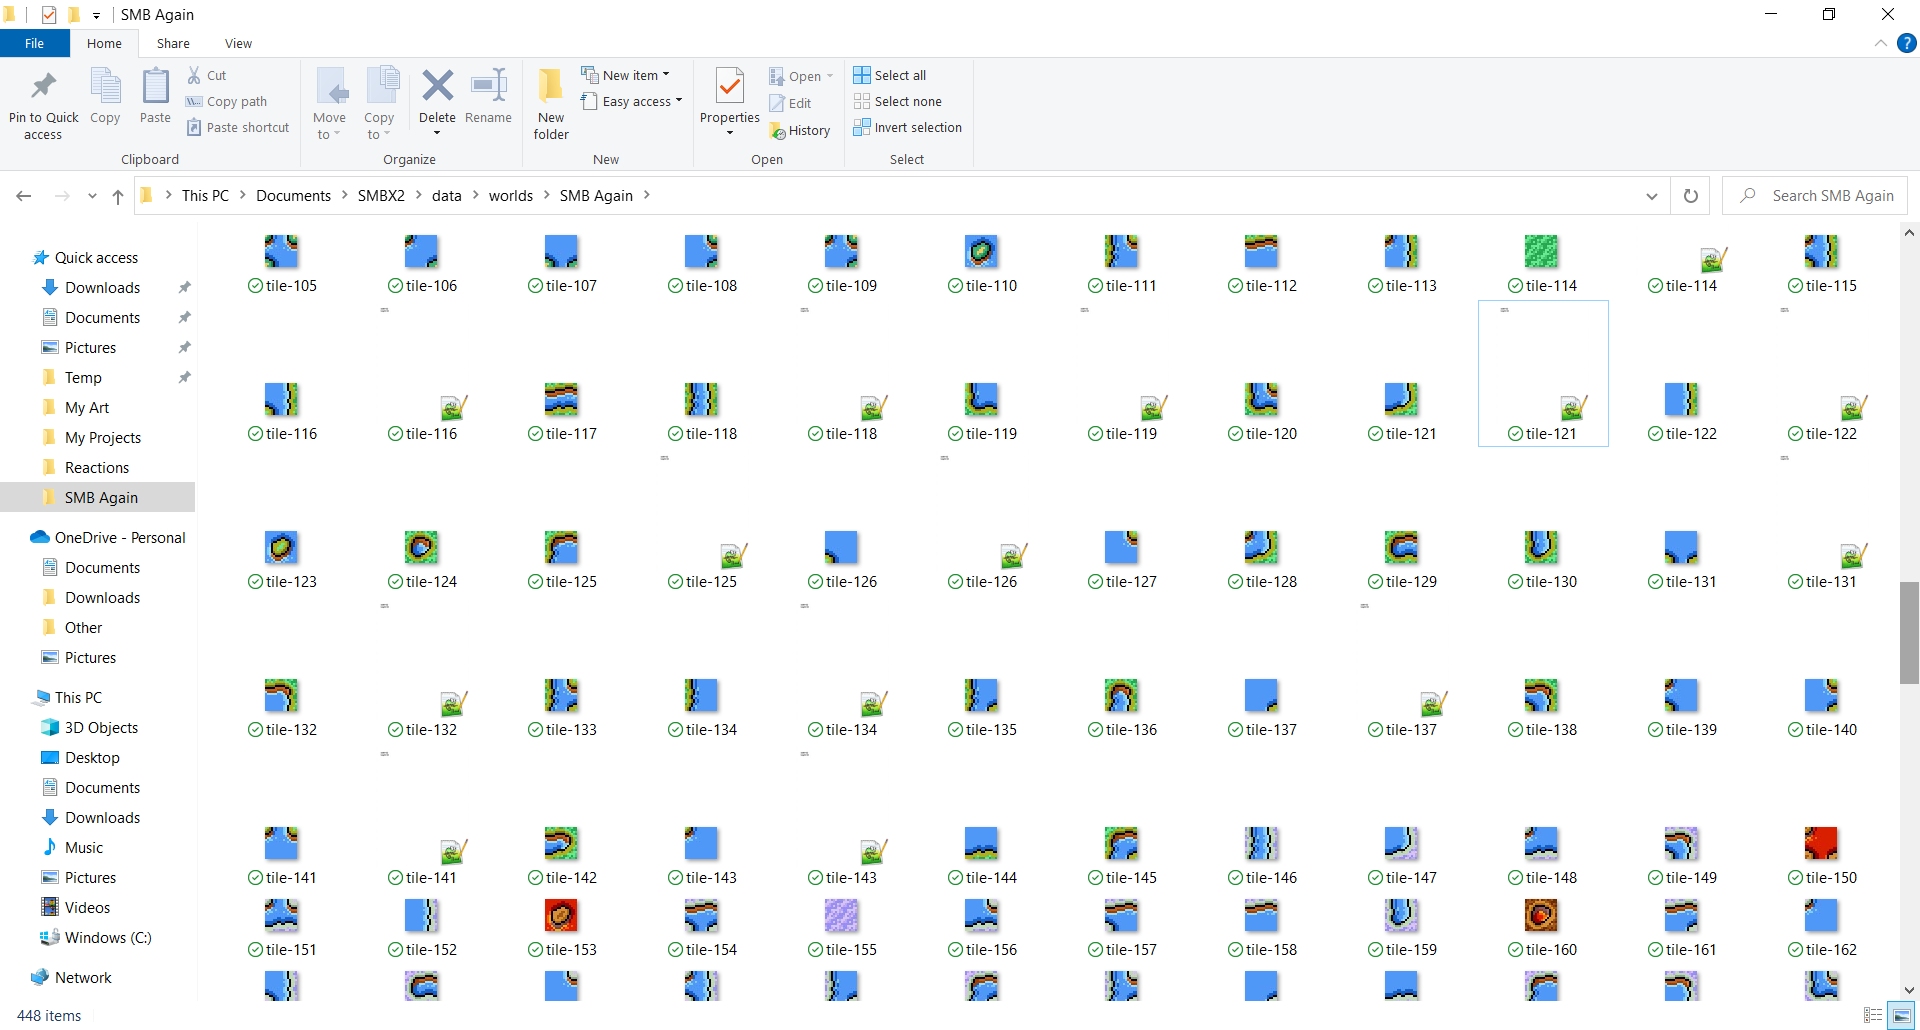Image resolution: width=1920 pixels, height=1030 pixels.
Task: Create a New folder
Action: [551, 104]
